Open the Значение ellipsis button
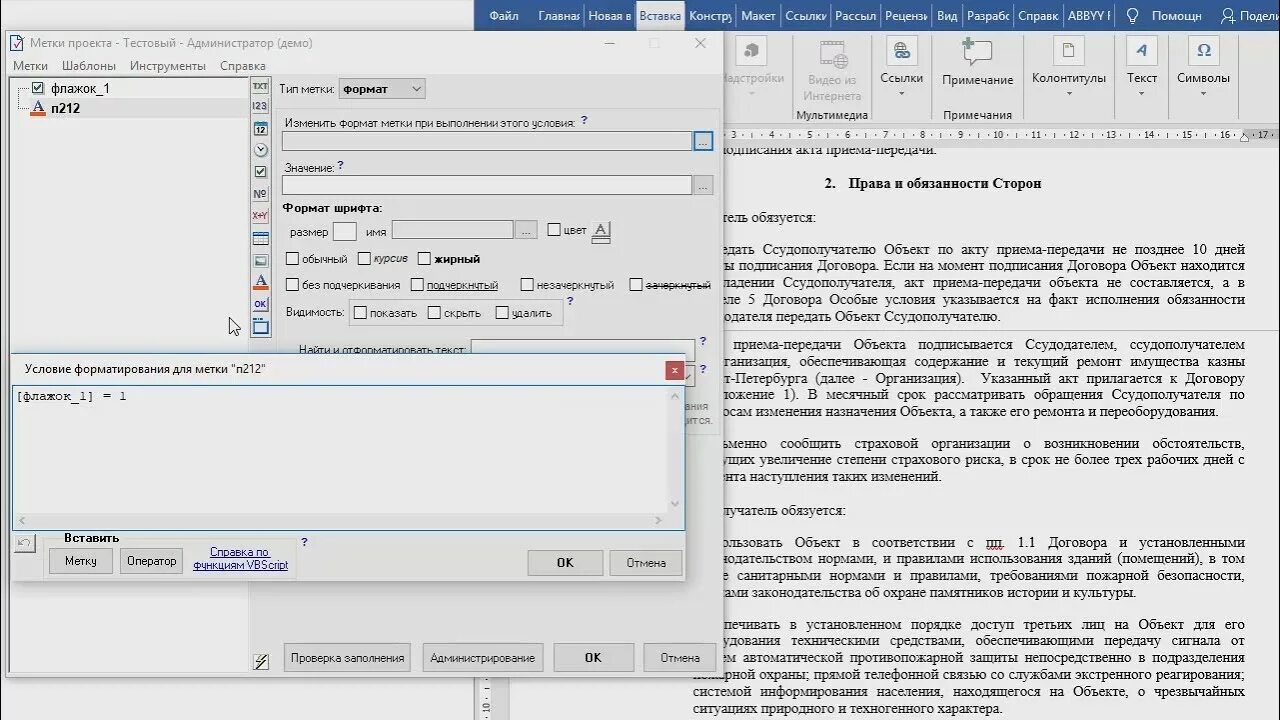Viewport: 1280px width, 720px height. (x=703, y=185)
